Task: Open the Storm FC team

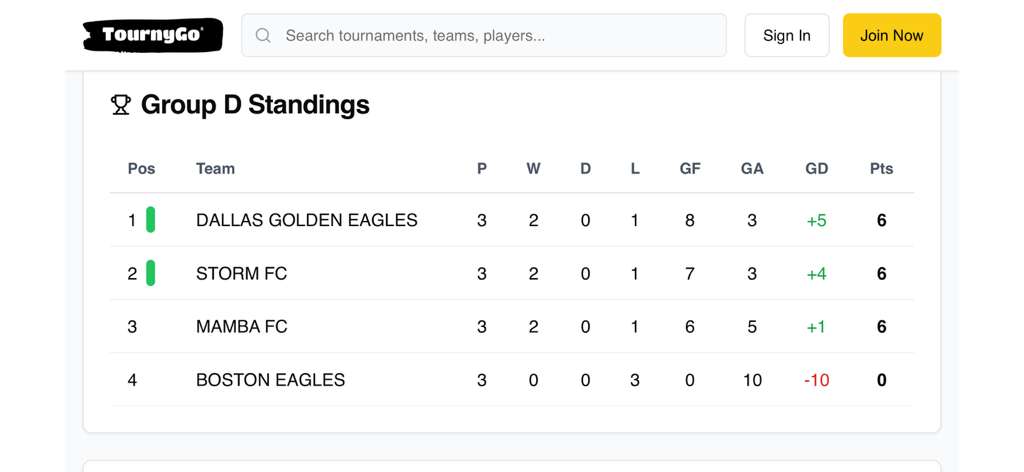Action: tap(241, 273)
